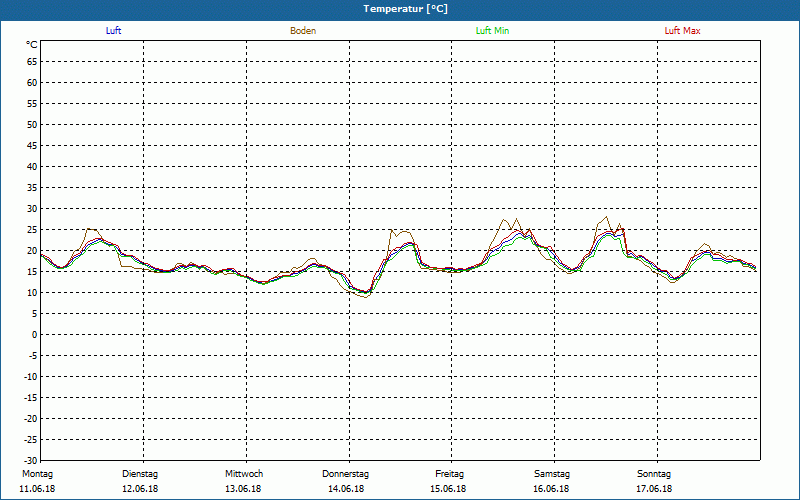This screenshot has height=500, width=800.
Task: Click the 'Sonntag' day label
Action: (x=654, y=474)
